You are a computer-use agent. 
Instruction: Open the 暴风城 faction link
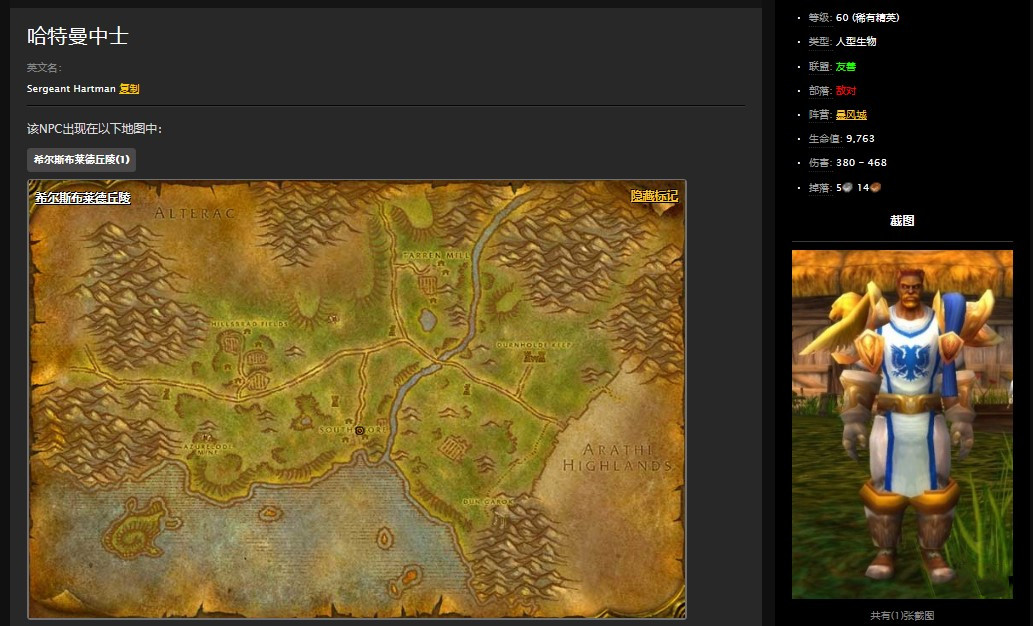851,115
